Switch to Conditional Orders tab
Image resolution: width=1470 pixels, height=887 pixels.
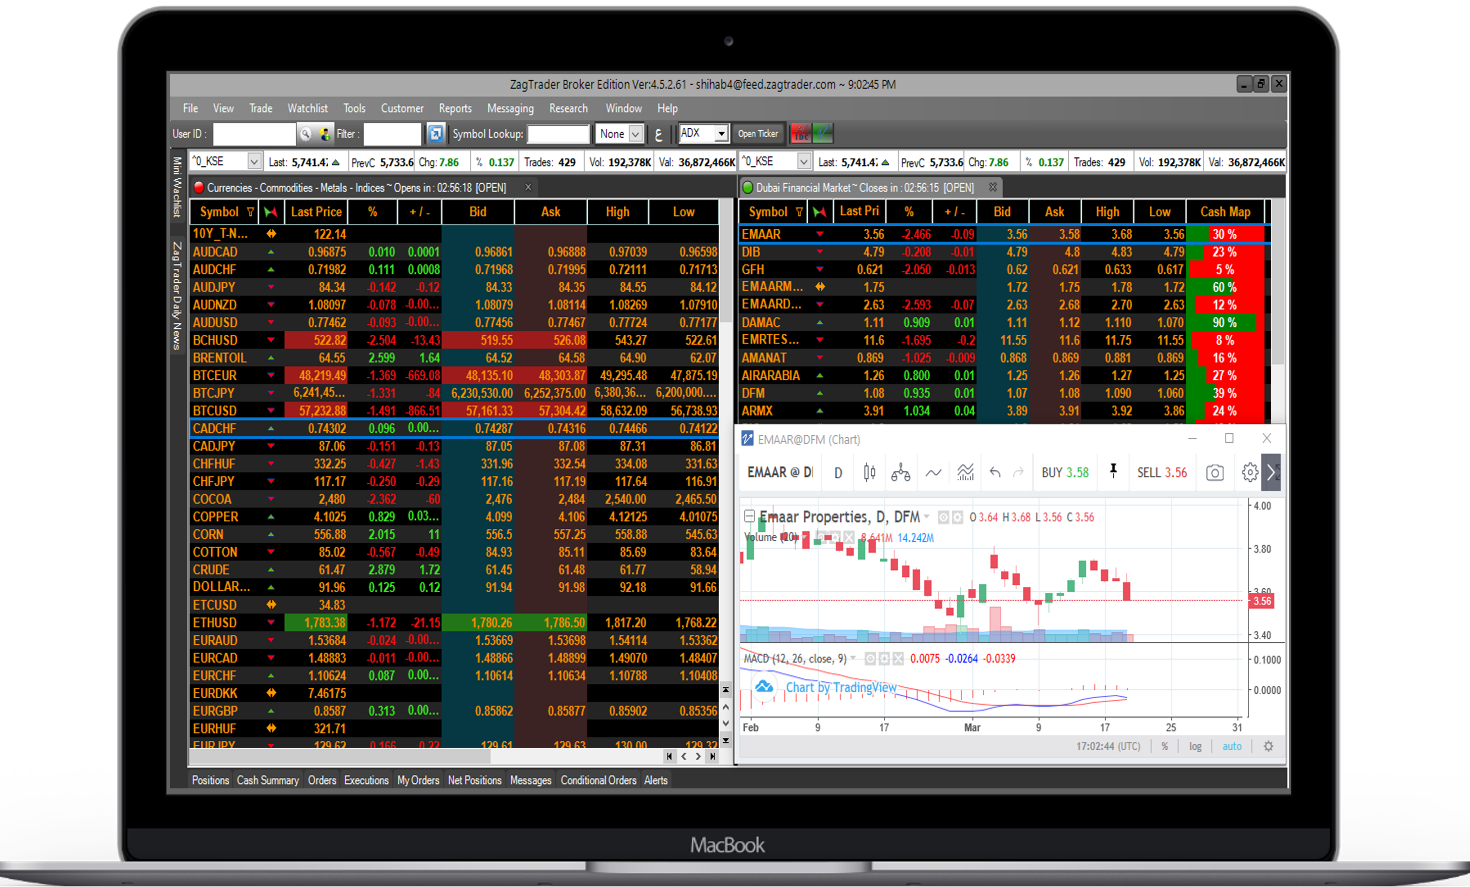(598, 781)
